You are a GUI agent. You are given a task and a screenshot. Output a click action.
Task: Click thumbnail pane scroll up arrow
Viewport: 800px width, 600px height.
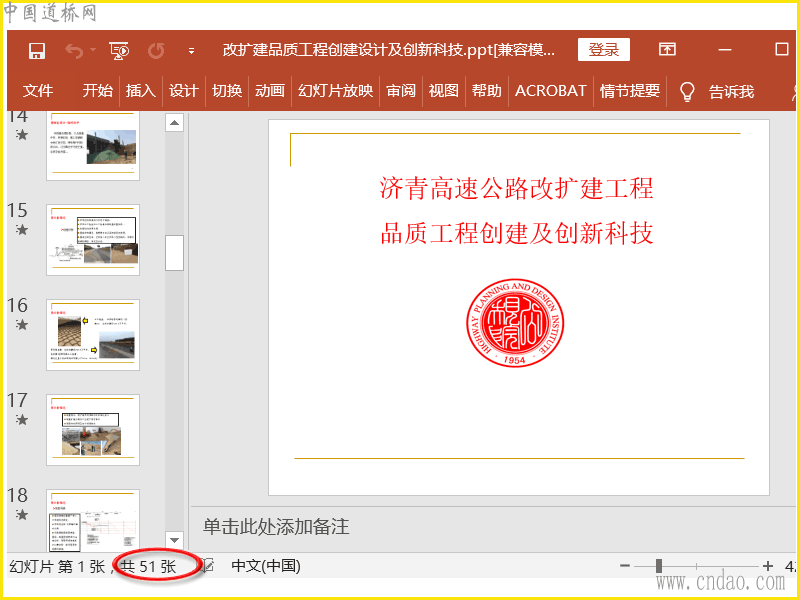coord(174,122)
